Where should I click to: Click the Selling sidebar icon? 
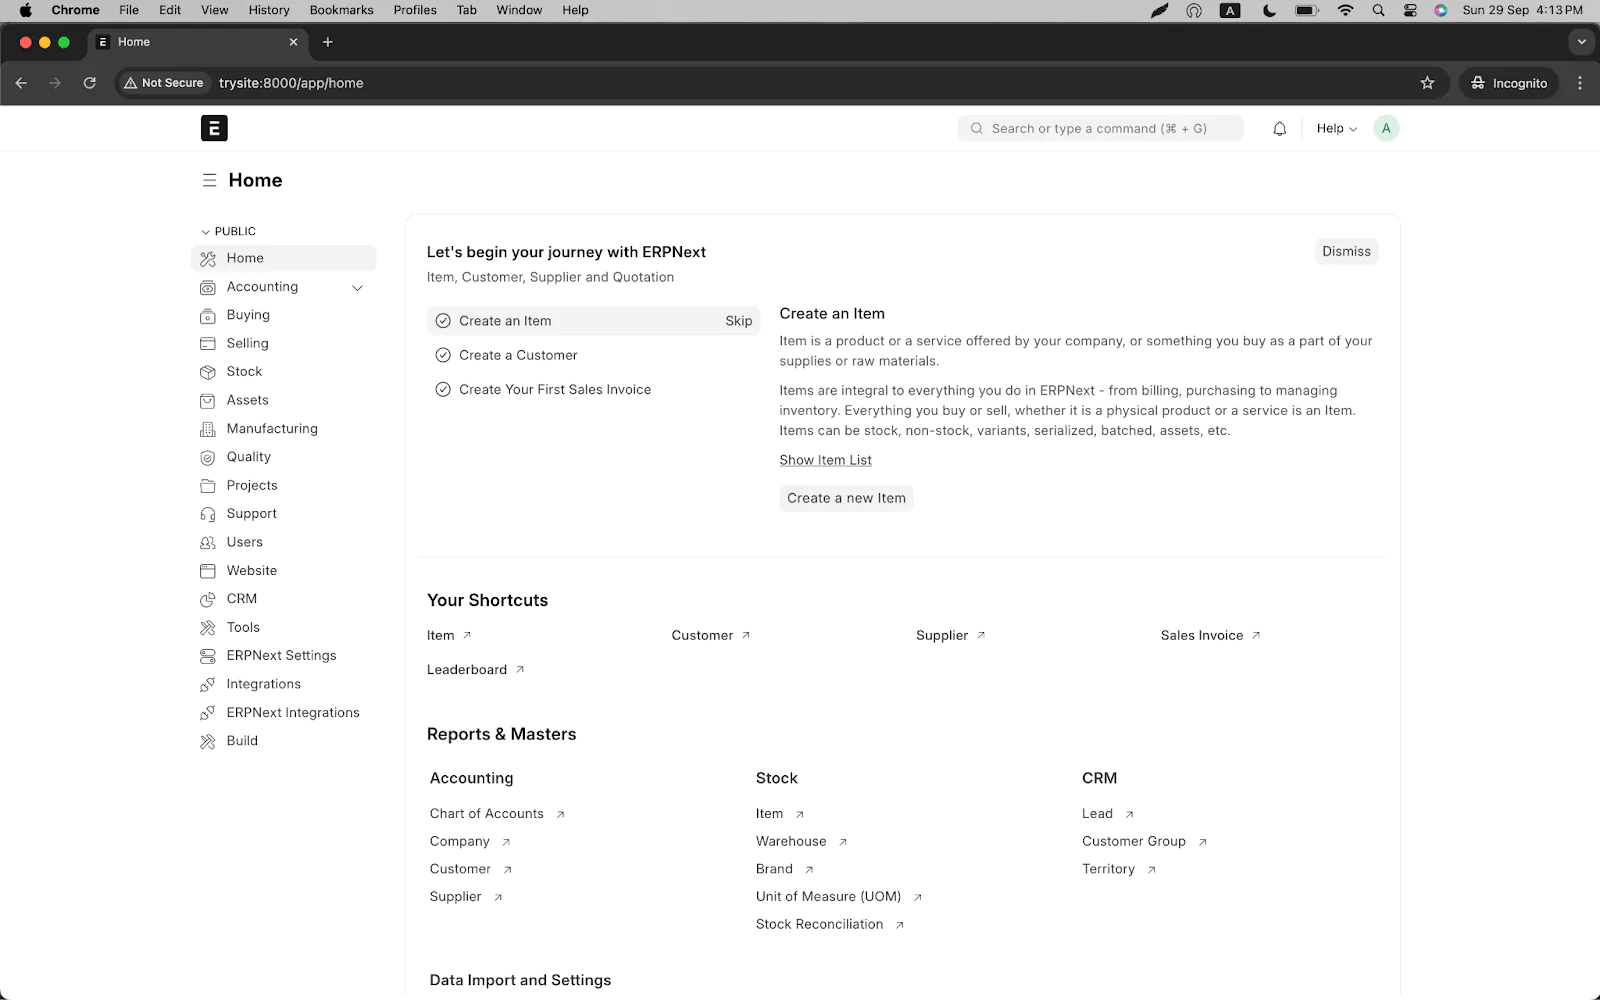(x=208, y=343)
